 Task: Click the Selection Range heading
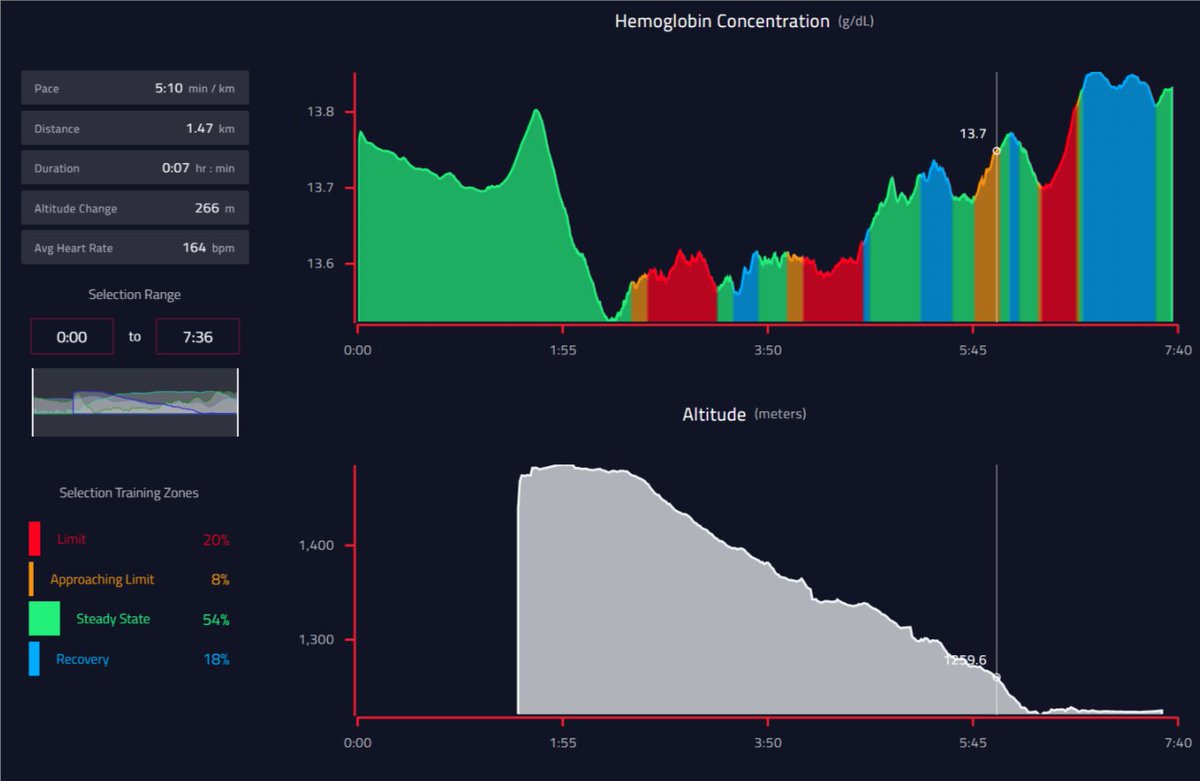pos(135,294)
